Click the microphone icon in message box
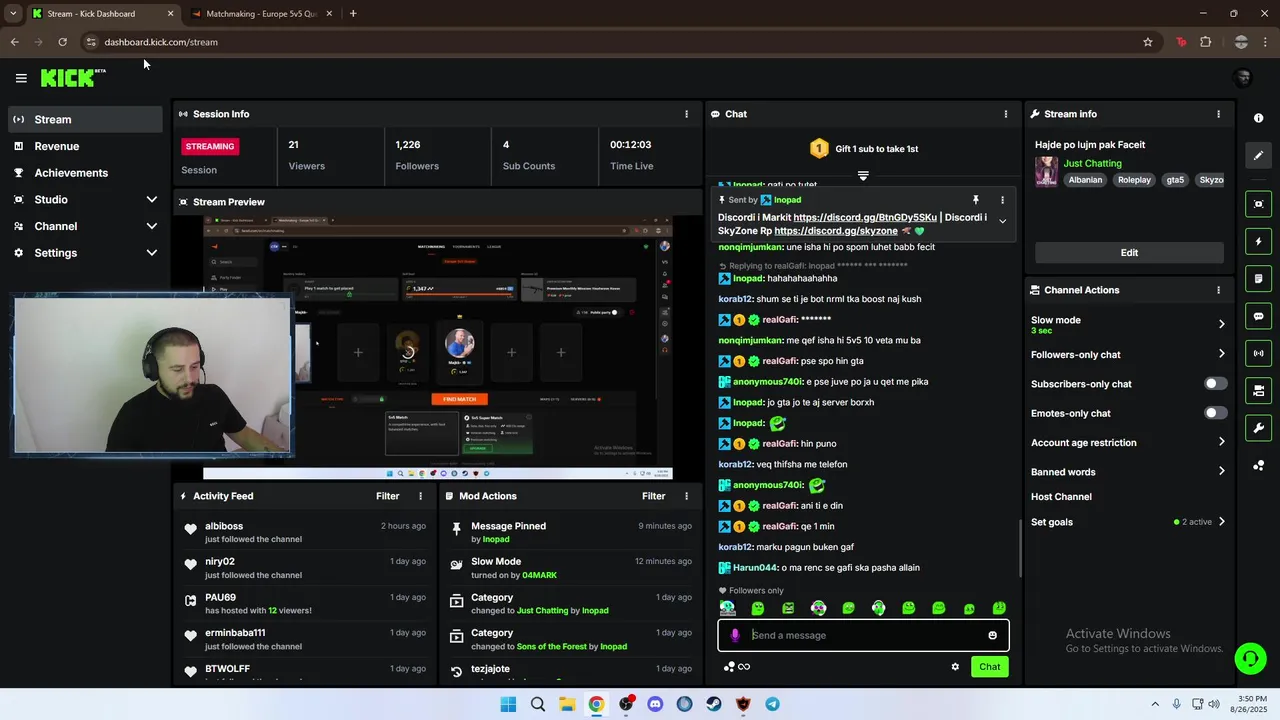The width and height of the screenshot is (1280, 720). coord(735,635)
